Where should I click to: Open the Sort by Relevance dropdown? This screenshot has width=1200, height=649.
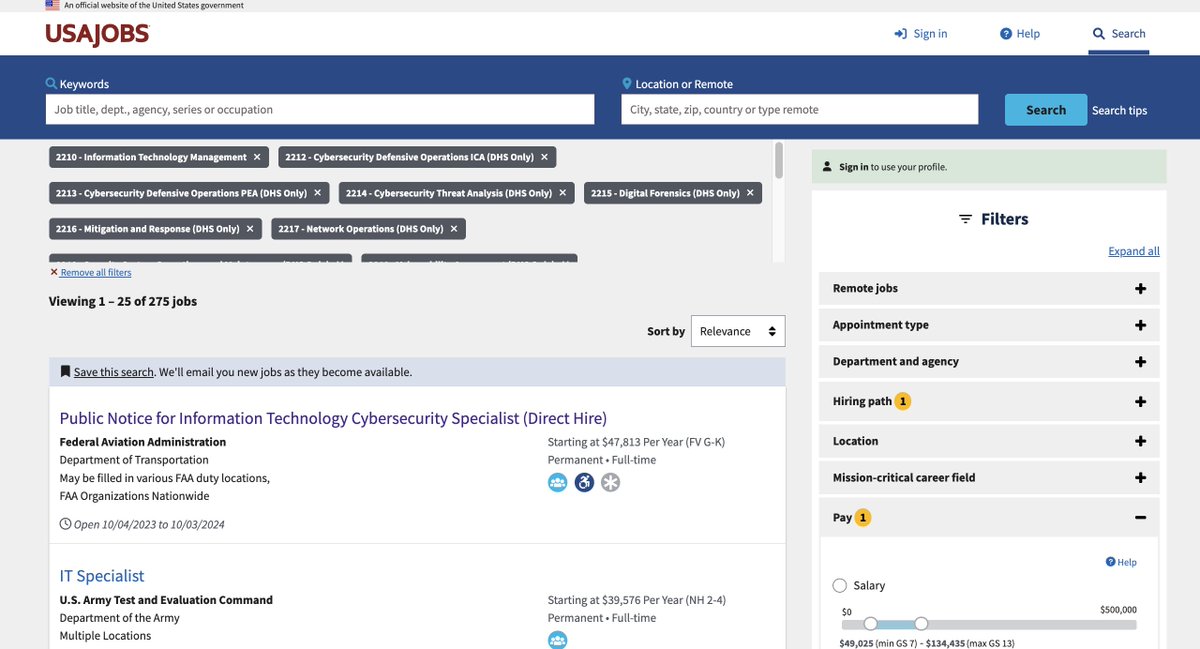point(738,331)
